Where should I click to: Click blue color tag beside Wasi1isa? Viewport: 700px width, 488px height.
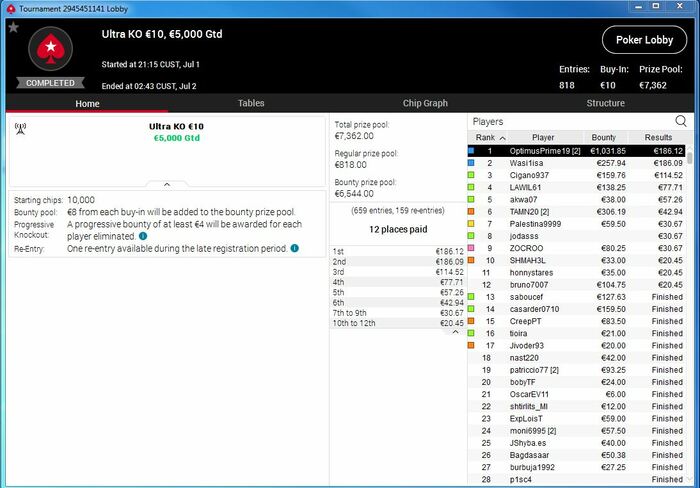[471, 163]
